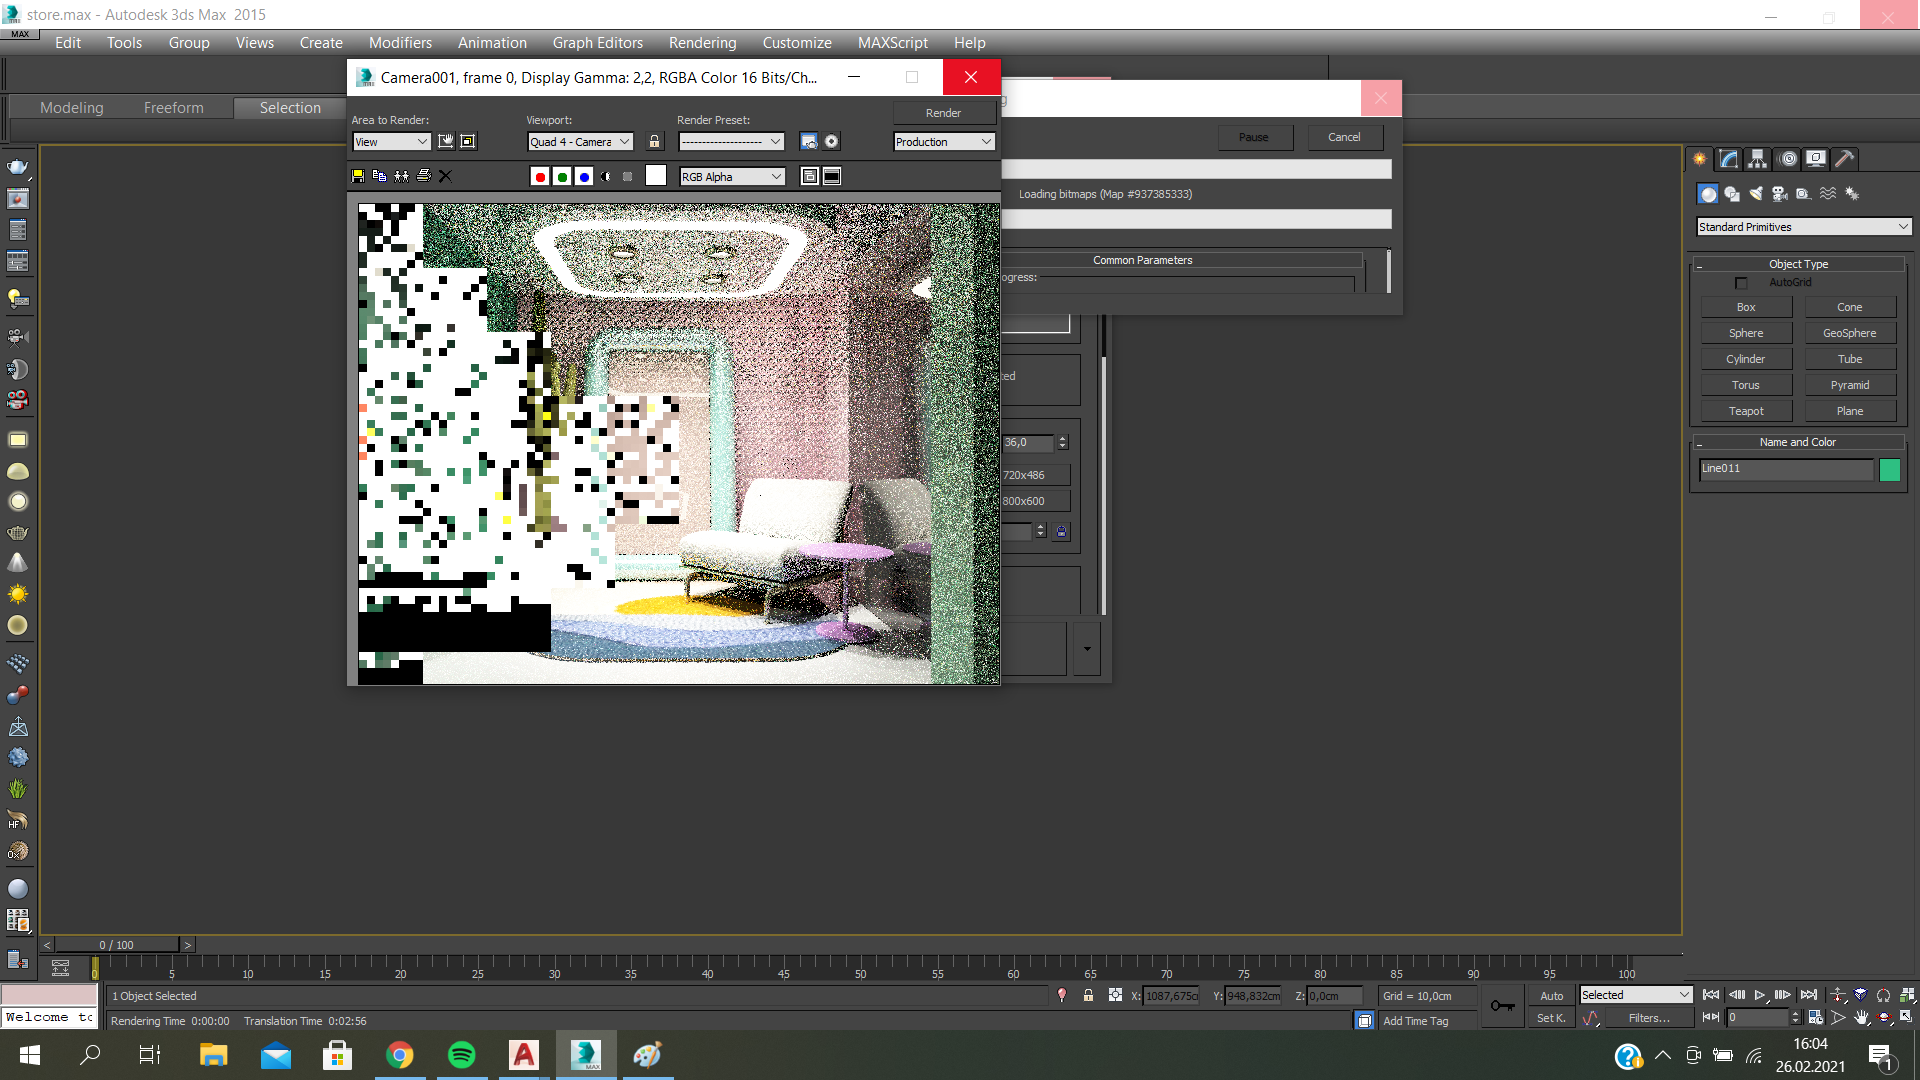Select the Cameras creation category icon
The image size is (1920, 1080).
tap(1779, 194)
